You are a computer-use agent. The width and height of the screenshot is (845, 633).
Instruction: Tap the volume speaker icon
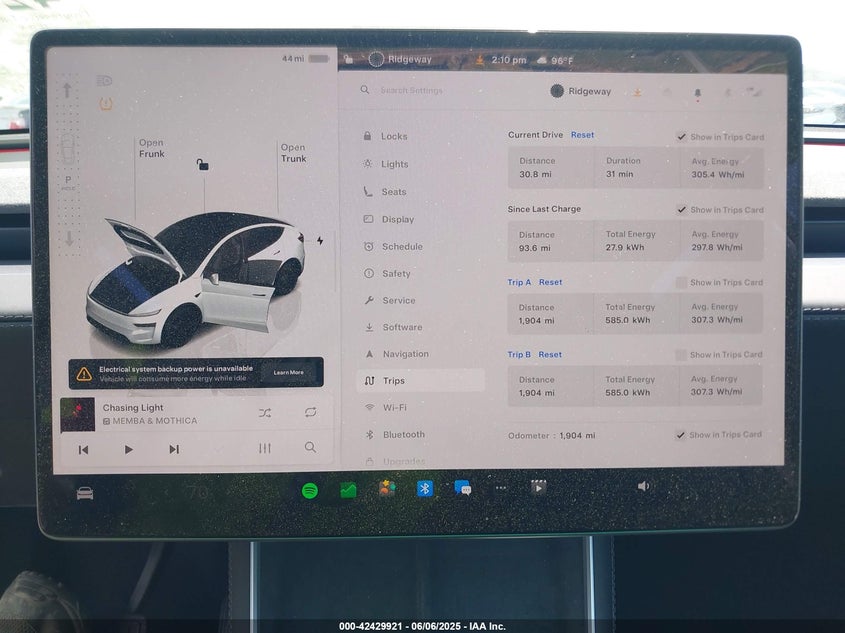click(x=643, y=487)
